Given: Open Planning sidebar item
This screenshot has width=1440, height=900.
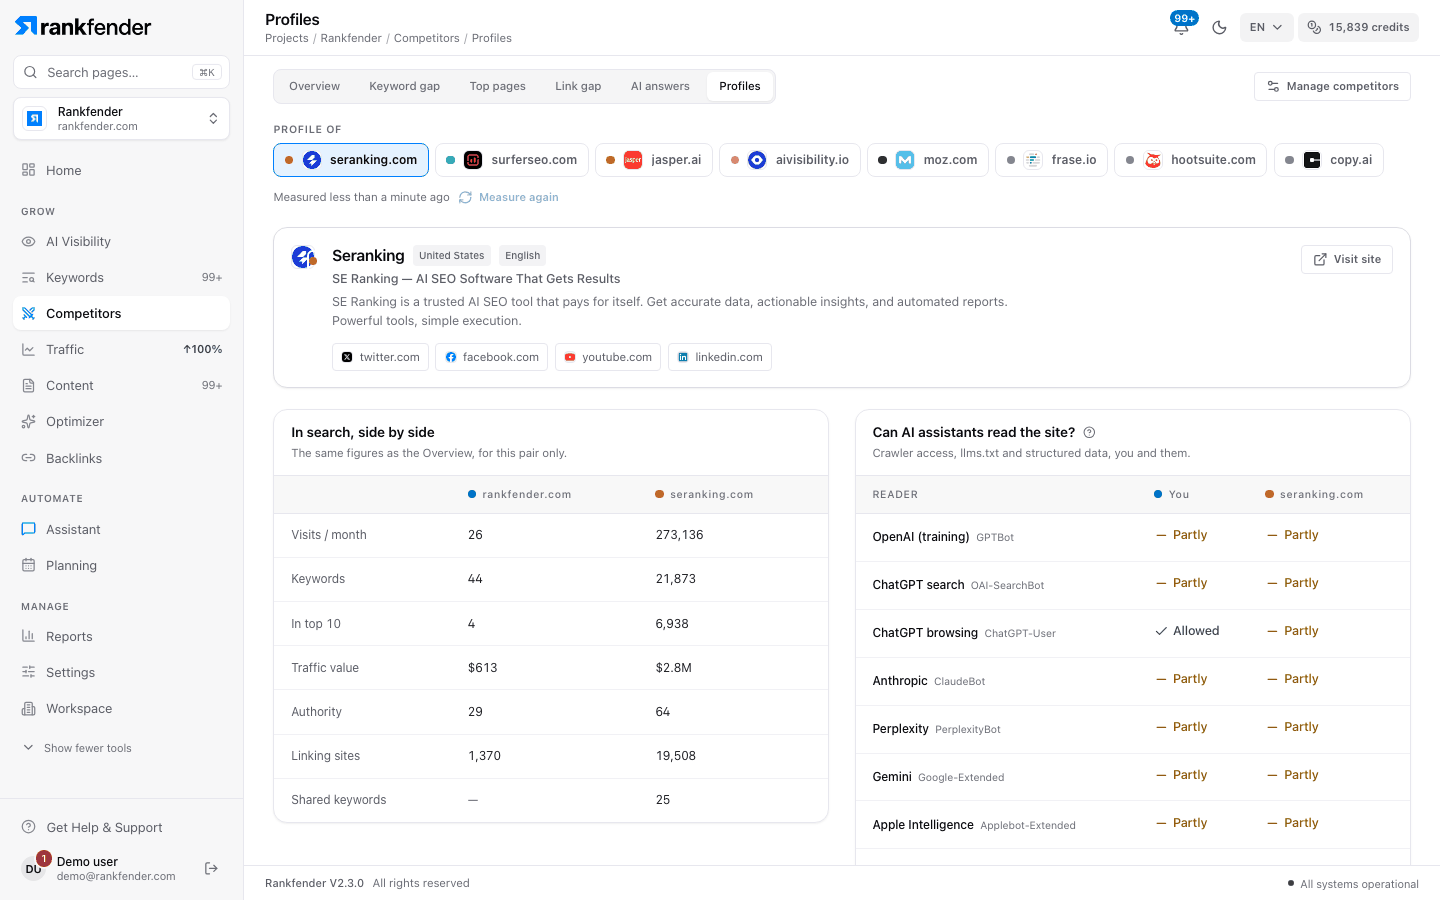Looking at the screenshot, I should click(122, 565).
